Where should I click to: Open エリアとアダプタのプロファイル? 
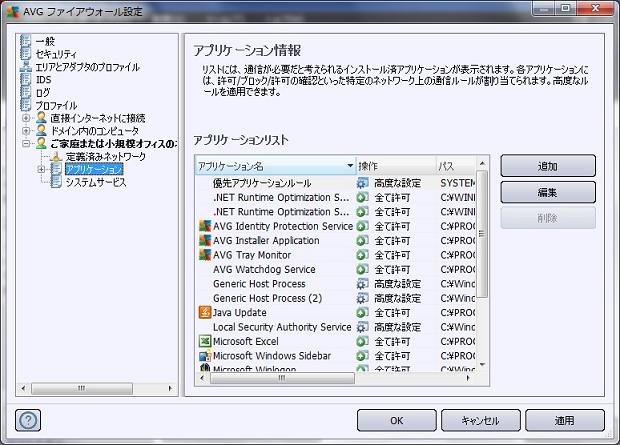point(87,67)
